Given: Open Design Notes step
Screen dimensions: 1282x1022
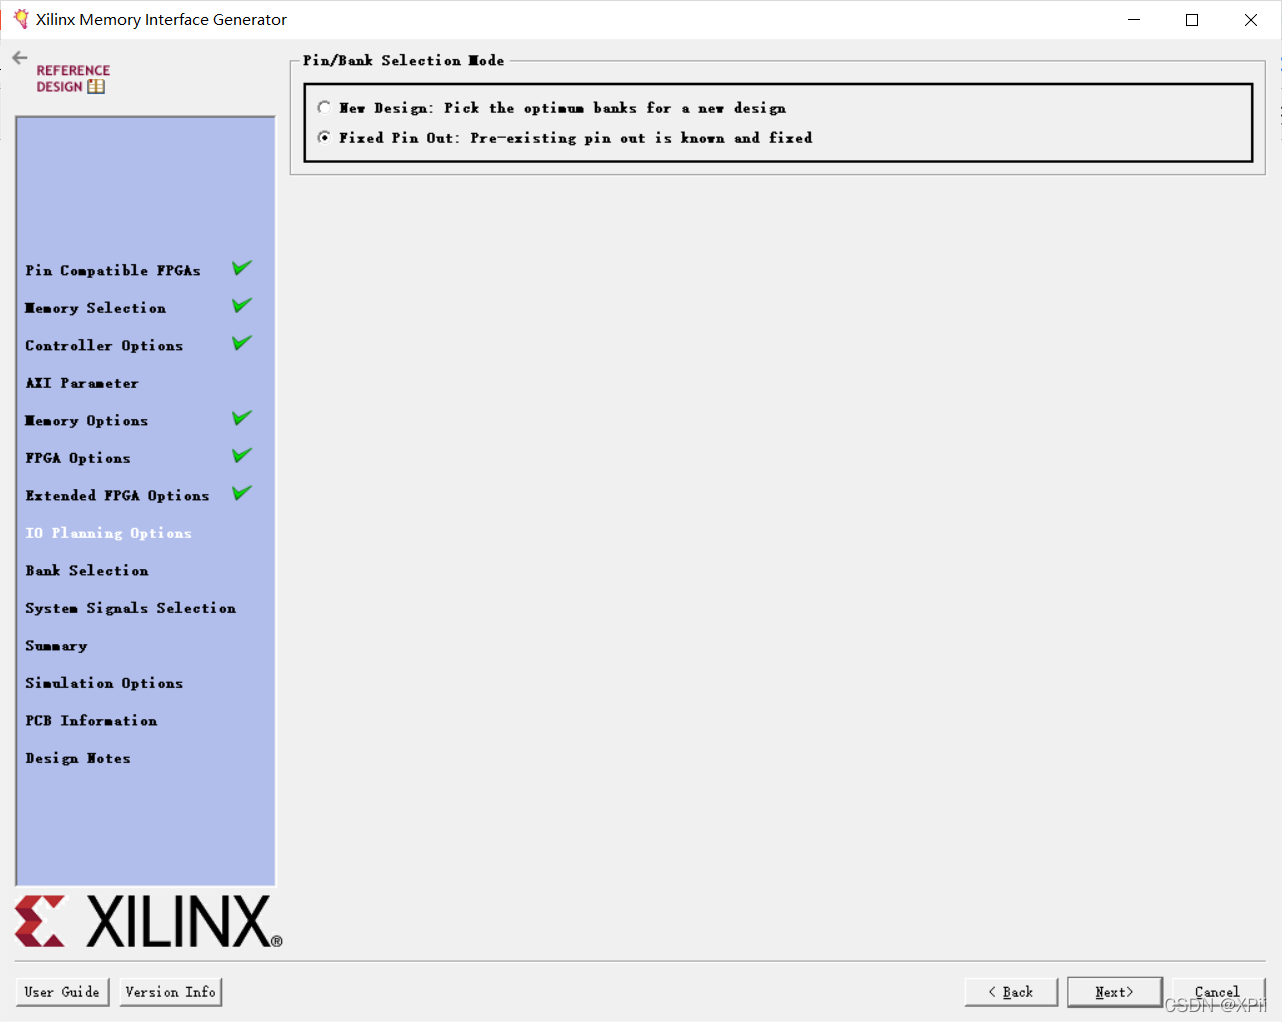Looking at the screenshot, I should (78, 758).
